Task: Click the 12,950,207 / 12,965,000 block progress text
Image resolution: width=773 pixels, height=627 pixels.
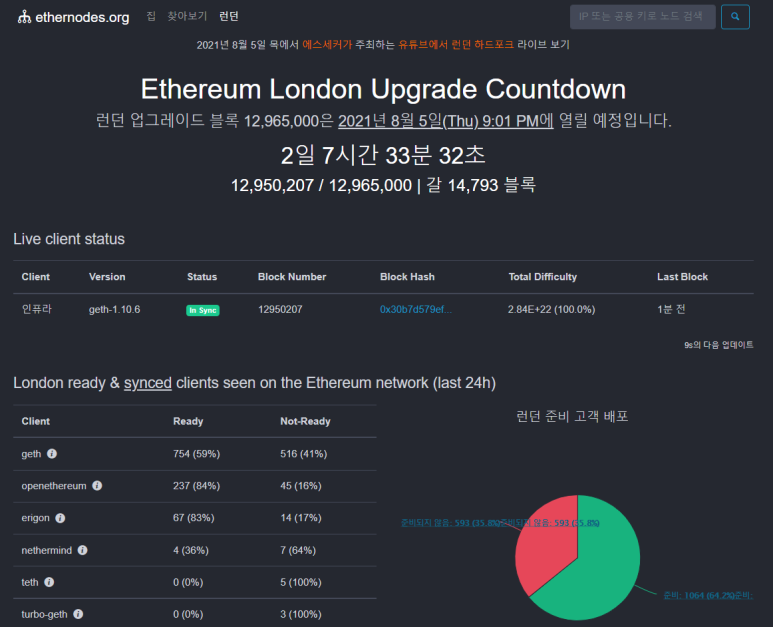Action: pyautogui.click(x=321, y=186)
